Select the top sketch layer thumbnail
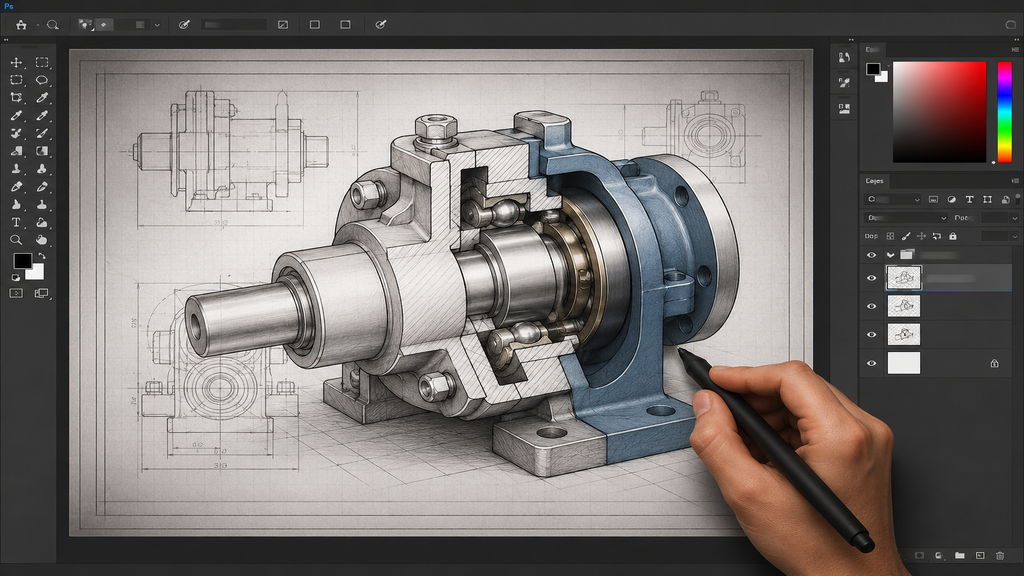 click(904, 278)
